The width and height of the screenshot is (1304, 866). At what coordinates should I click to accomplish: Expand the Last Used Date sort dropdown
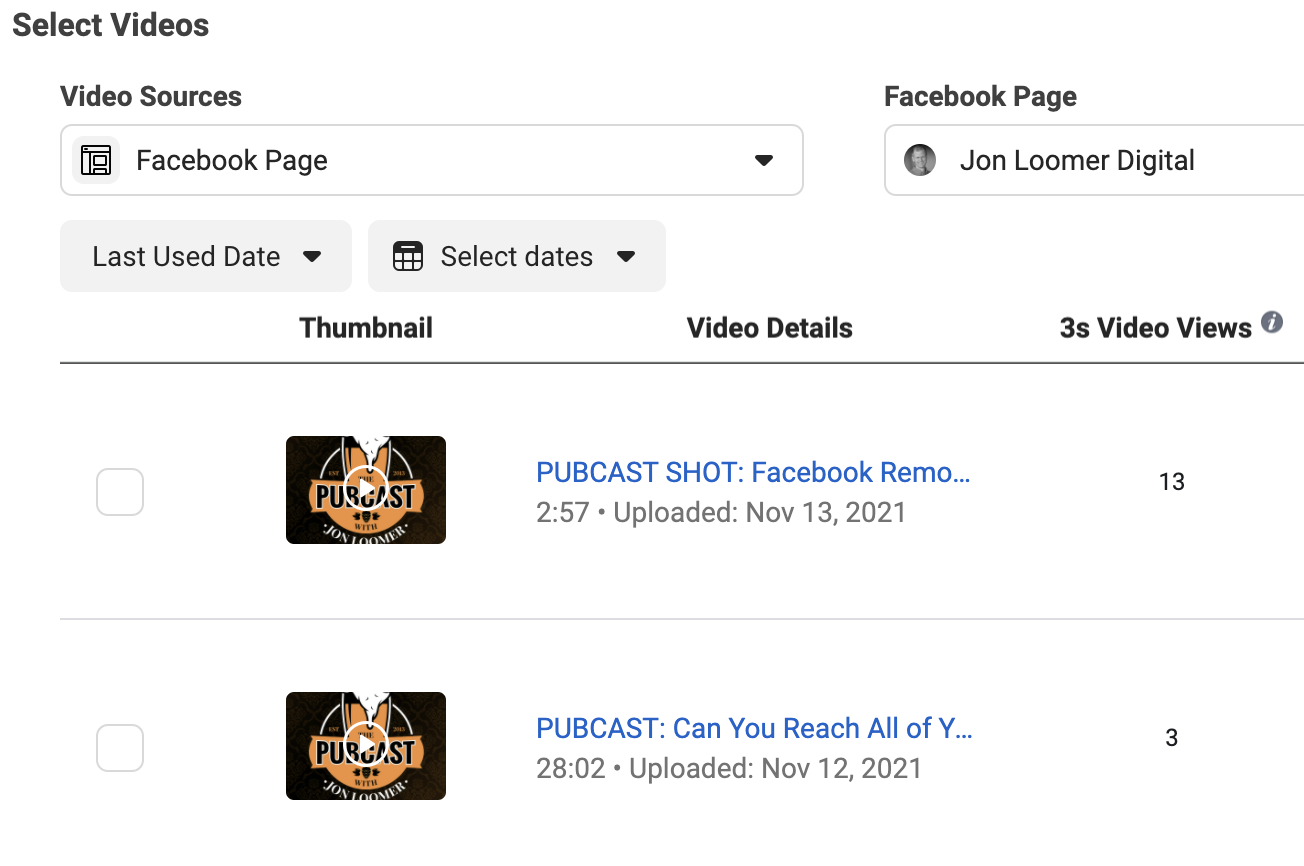click(x=206, y=256)
